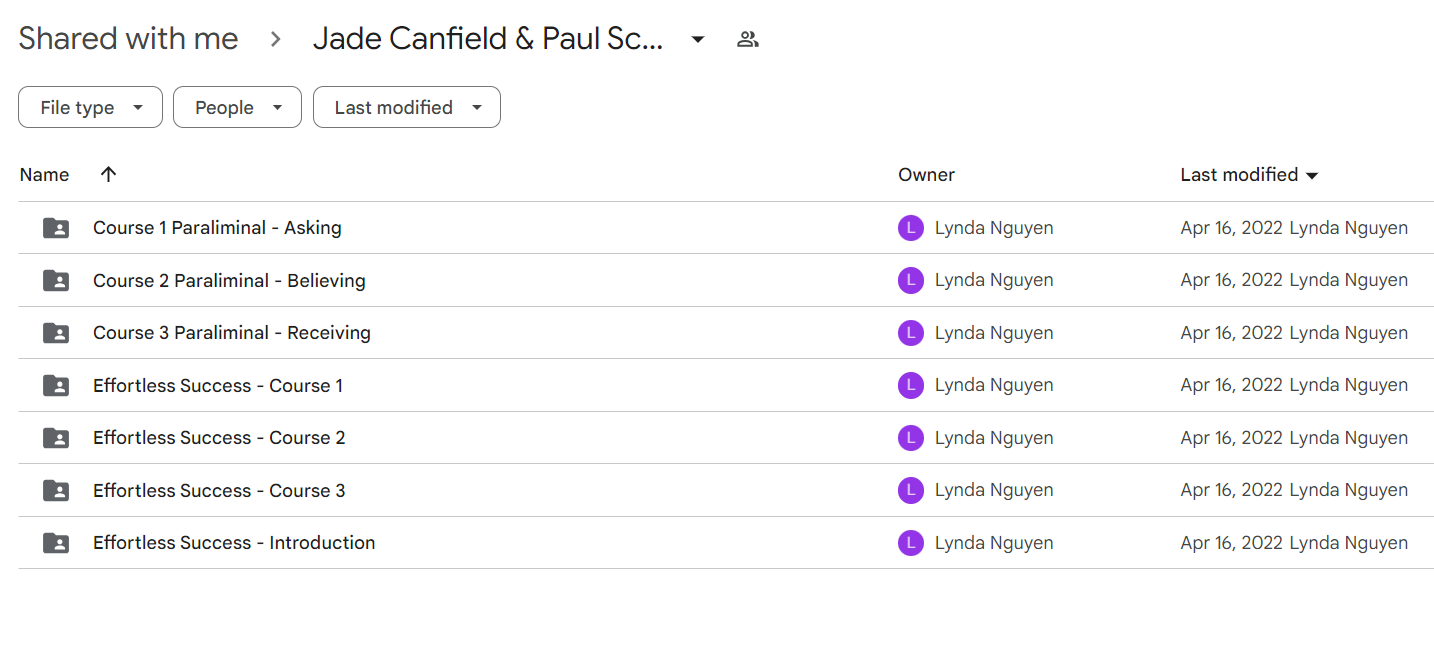Open the shared people icon beside folder title
The height and width of the screenshot is (653, 1434).
coord(747,40)
